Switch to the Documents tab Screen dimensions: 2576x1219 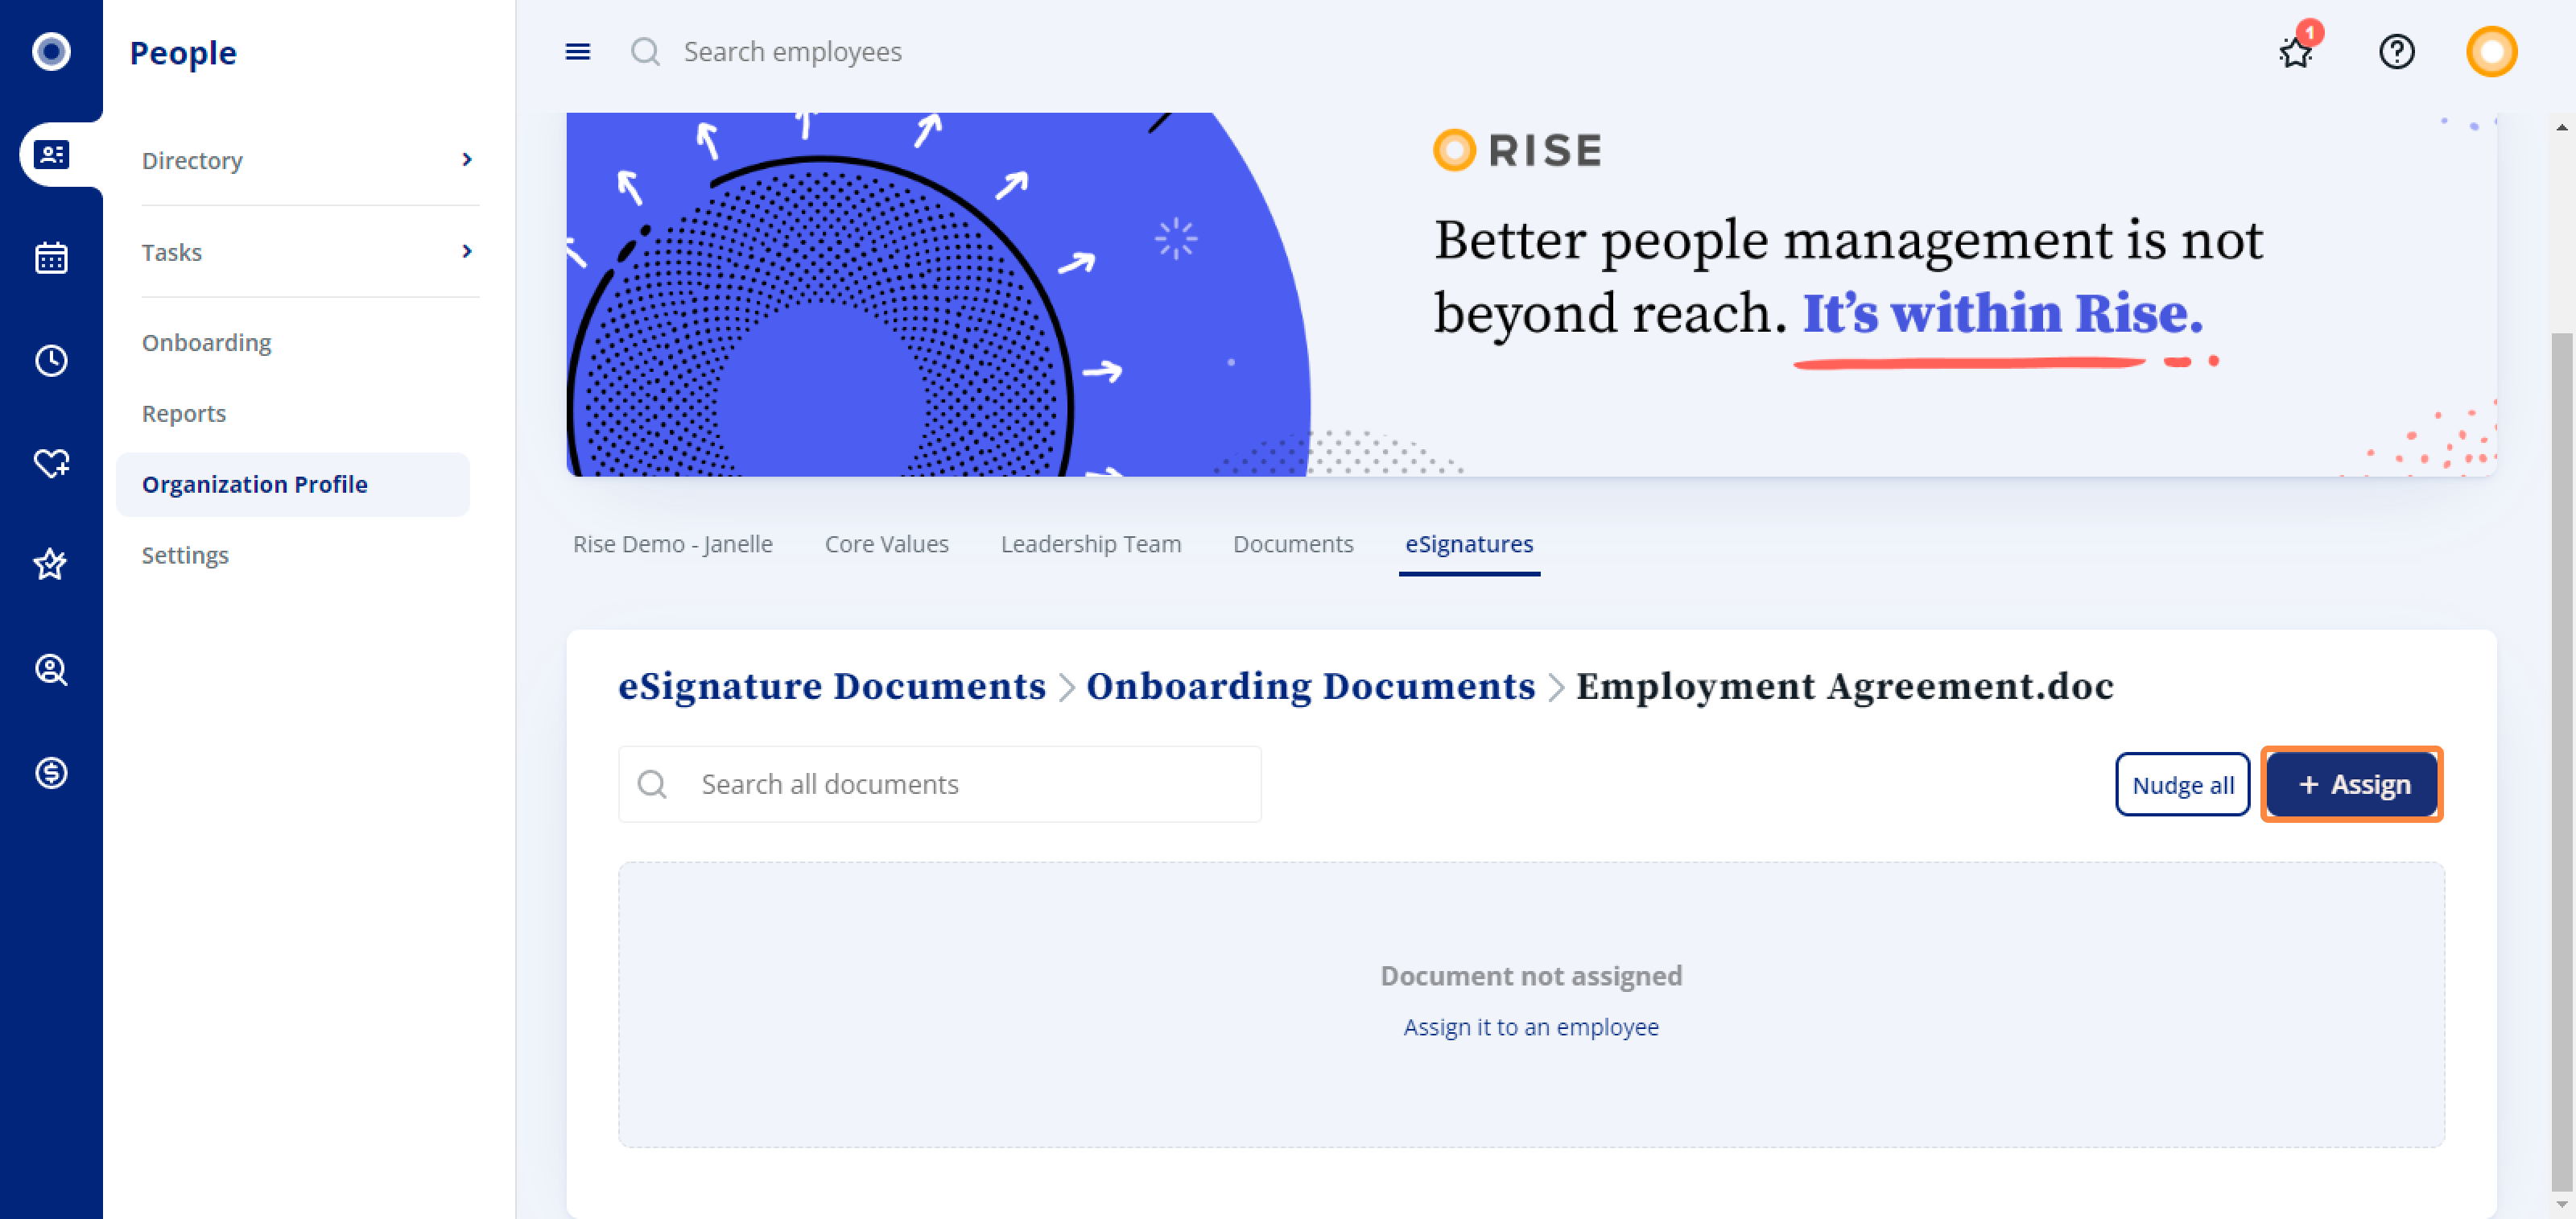[1292, 544]
